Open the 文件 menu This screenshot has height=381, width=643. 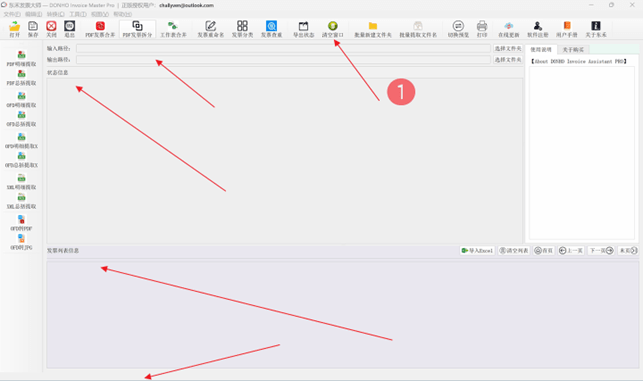coord(12,14)
